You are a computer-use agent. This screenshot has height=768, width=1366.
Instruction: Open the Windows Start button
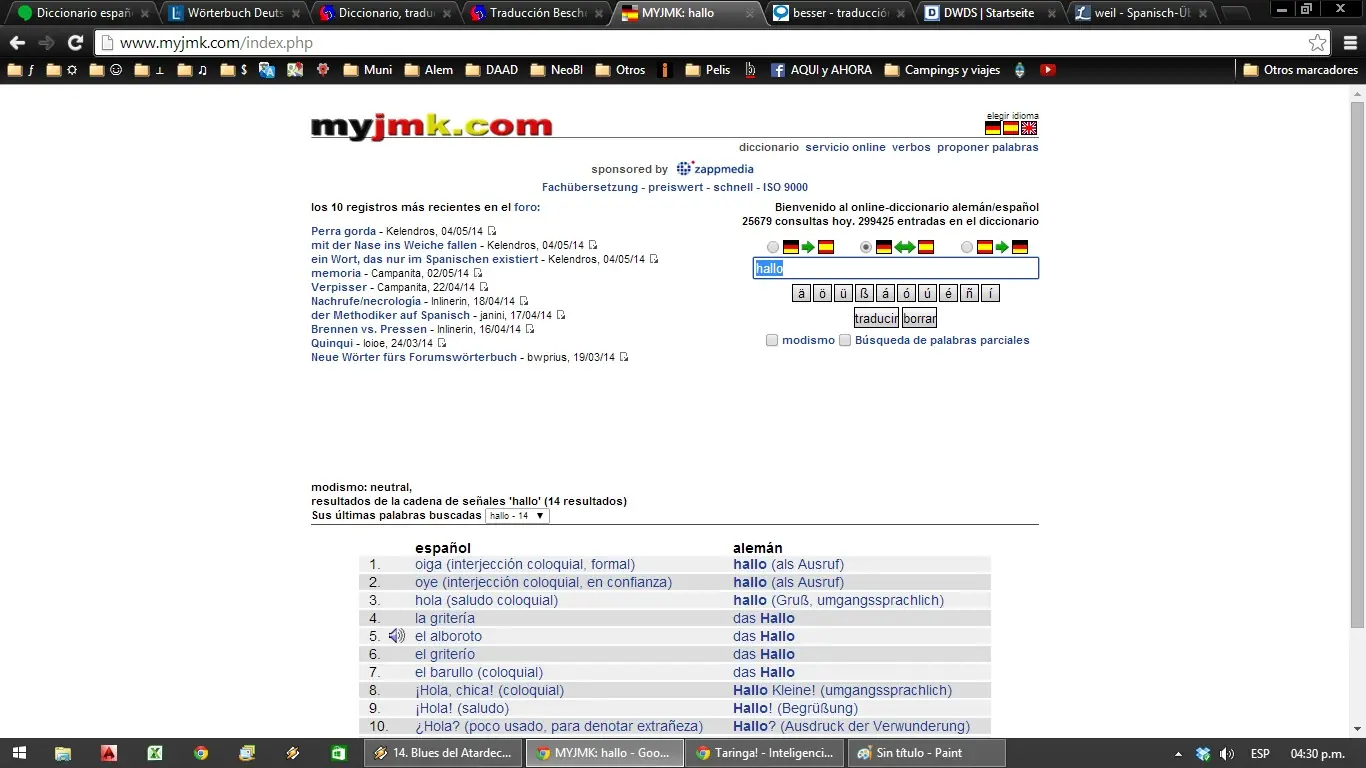coord(20,753)
